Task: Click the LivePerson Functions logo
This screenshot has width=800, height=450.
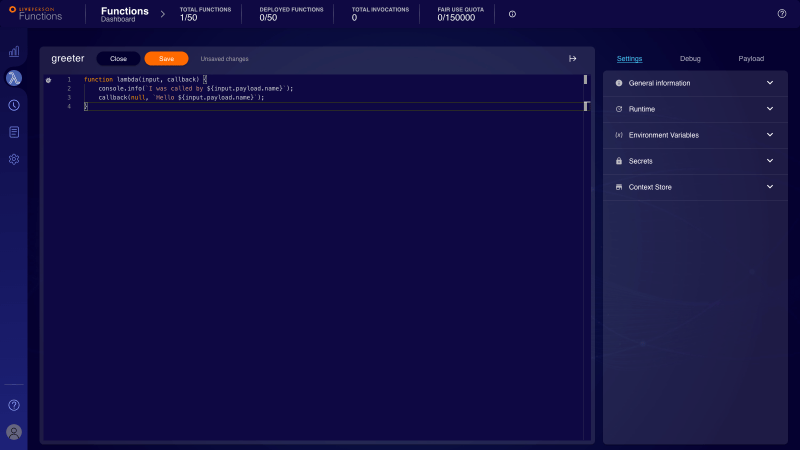Action: pyautogui.click(x=35, y=14)
